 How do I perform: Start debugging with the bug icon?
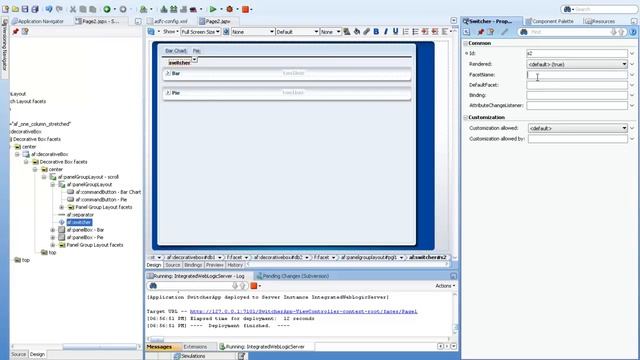click(229, 9)
